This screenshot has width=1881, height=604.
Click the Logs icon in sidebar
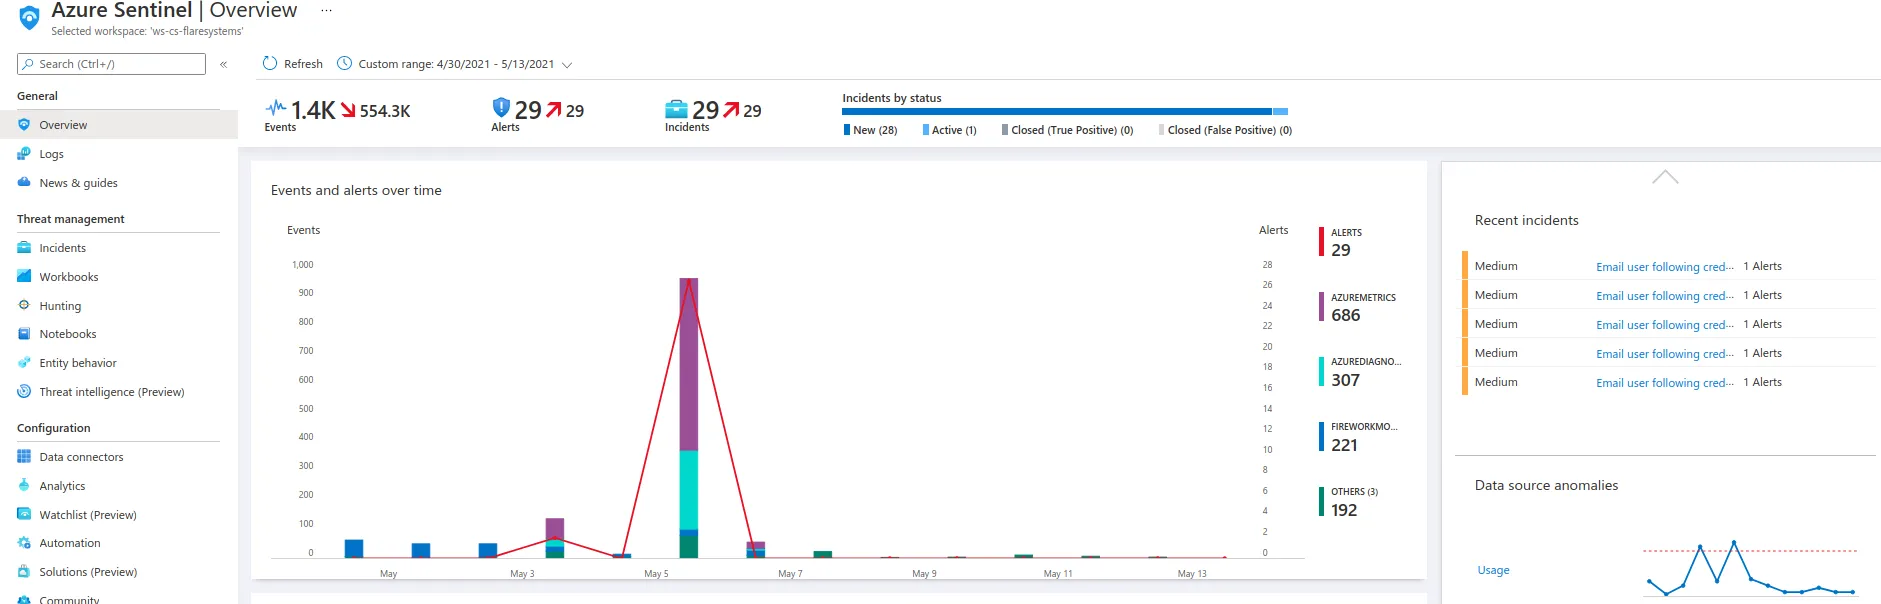point(24,154)
